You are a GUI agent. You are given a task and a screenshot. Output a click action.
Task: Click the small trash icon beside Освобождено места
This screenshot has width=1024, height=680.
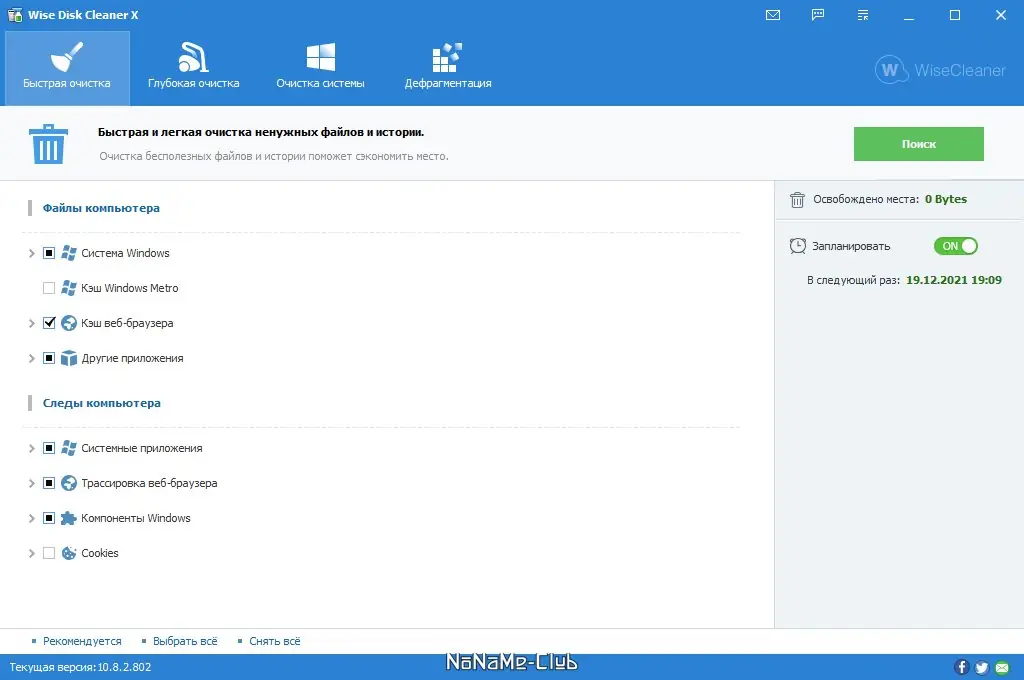797,199
